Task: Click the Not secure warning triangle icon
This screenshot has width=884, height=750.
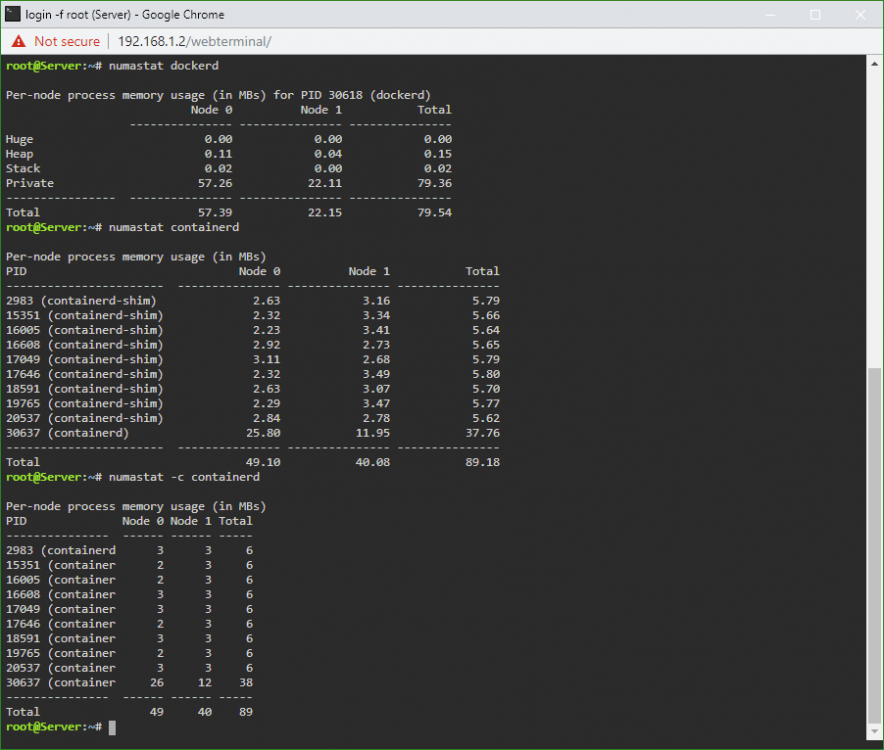Action: 19,41
